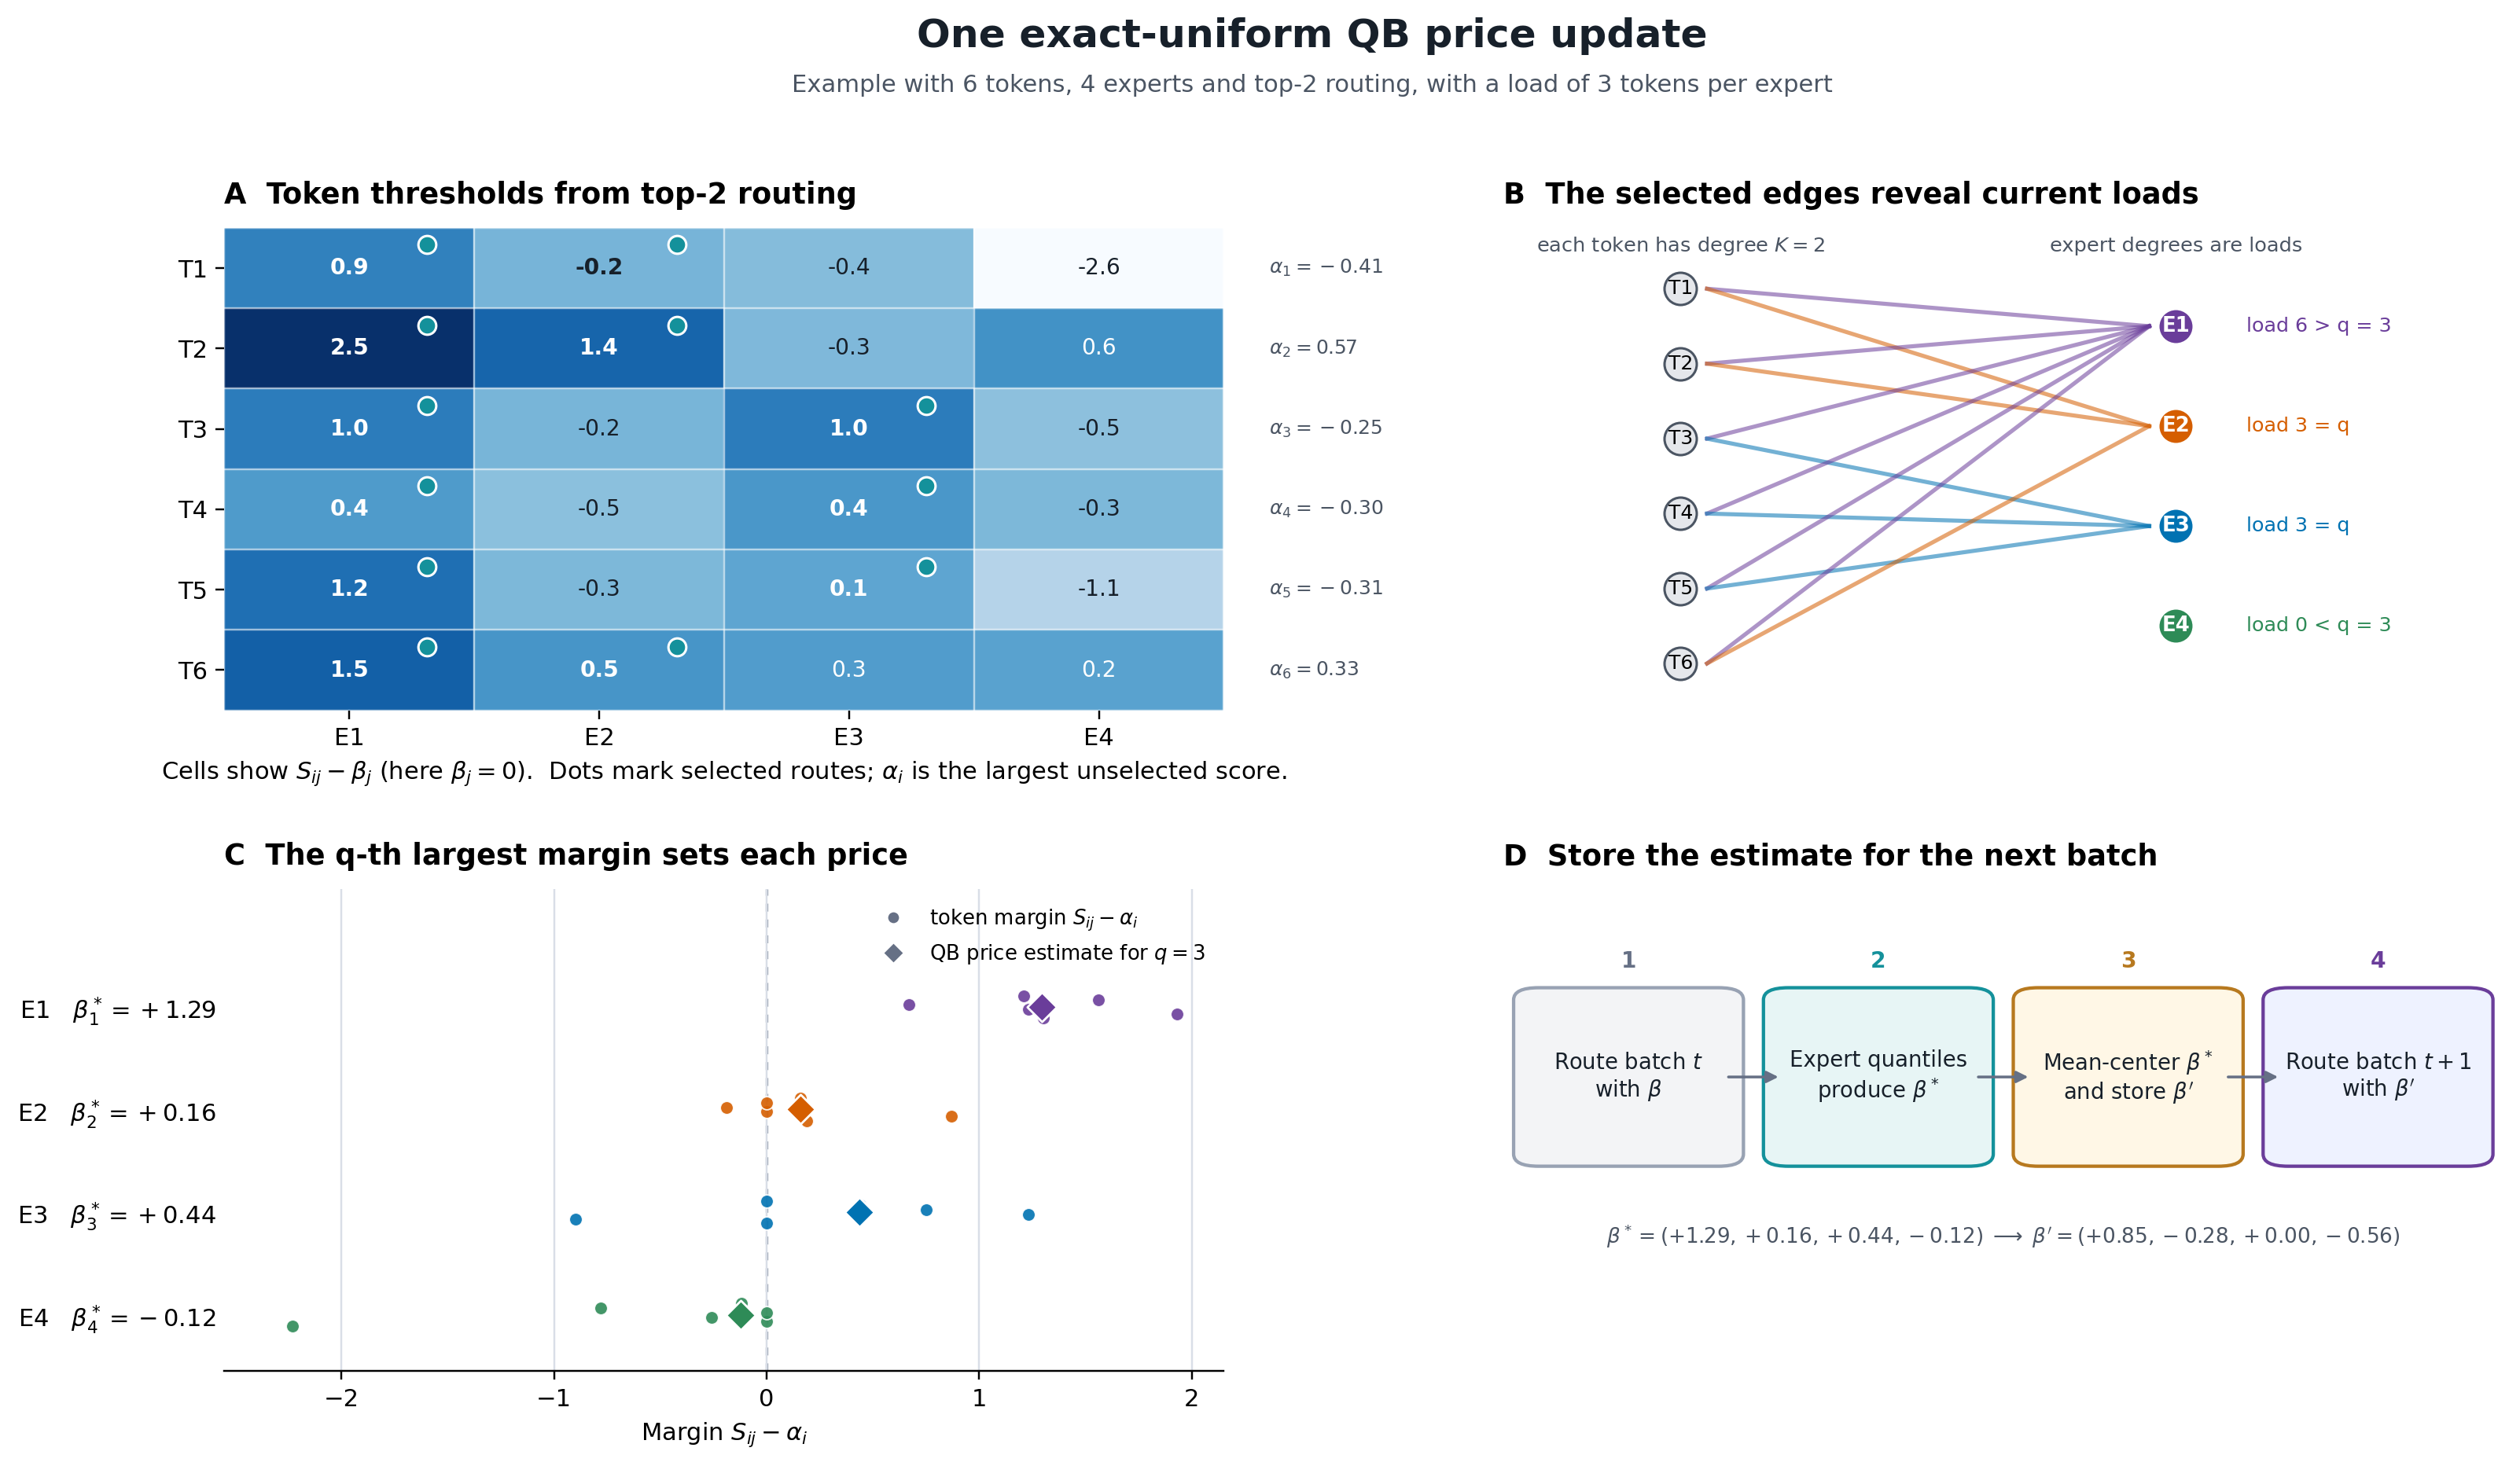Image resolution: width=2520 pixels, height=1466 pixels.
Task: Click the purple E1 expert node
Action: 2175,326
